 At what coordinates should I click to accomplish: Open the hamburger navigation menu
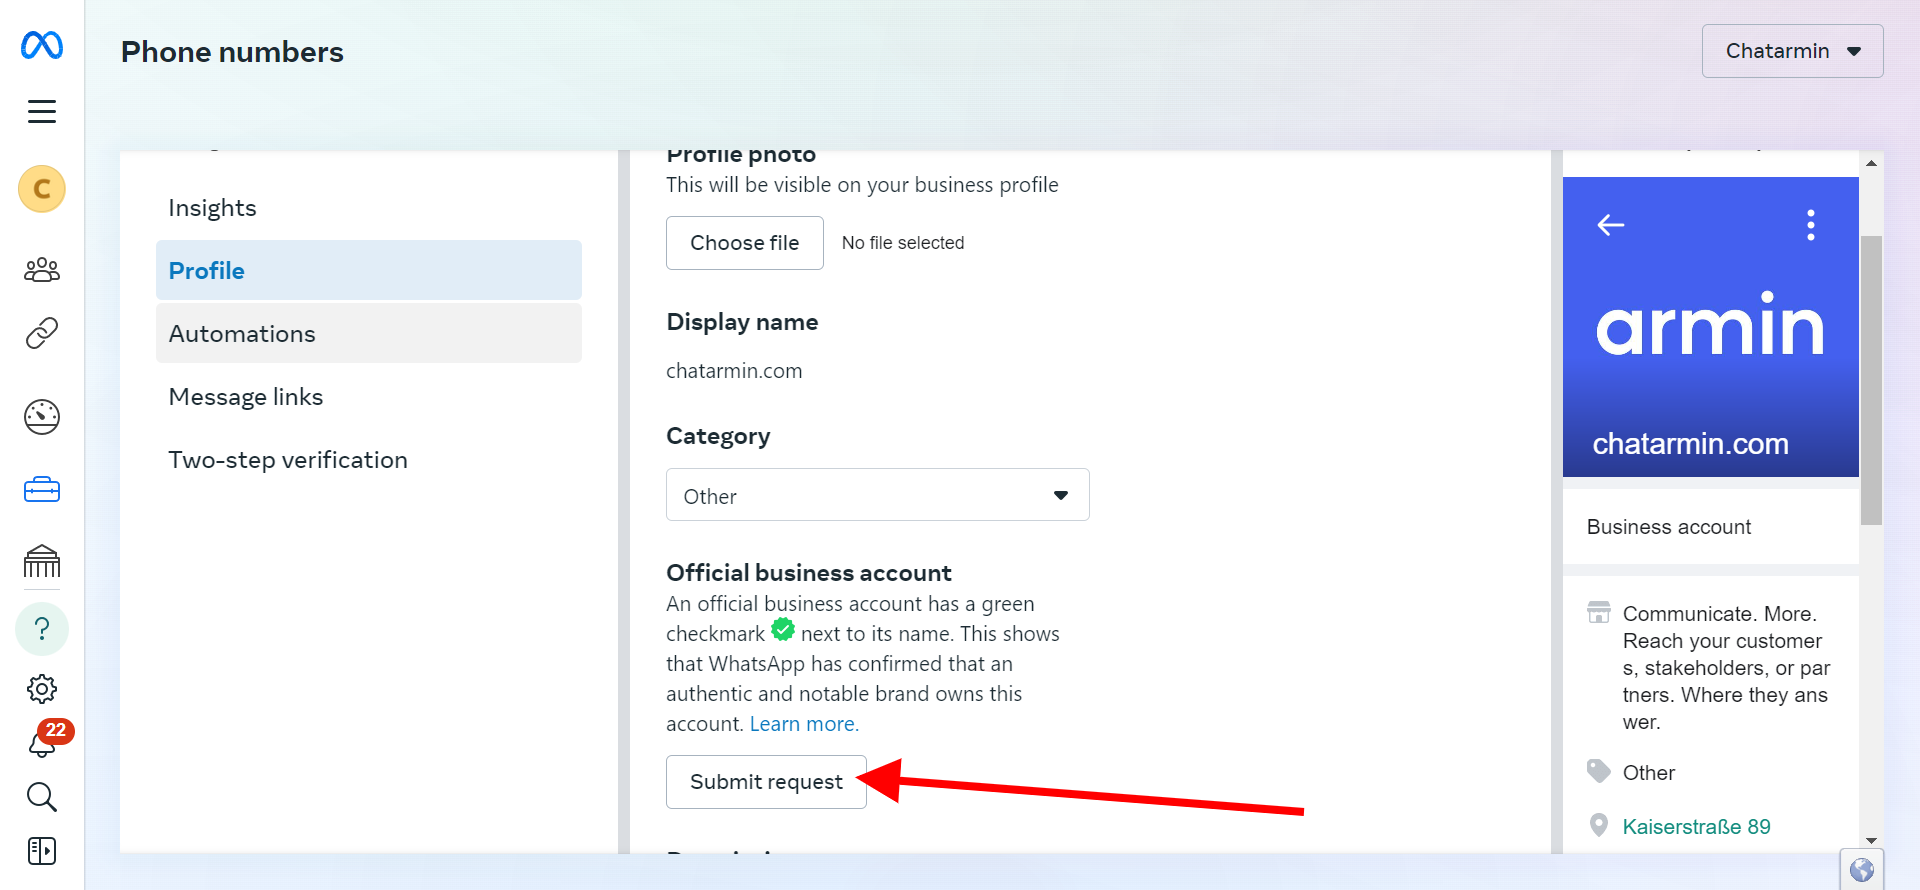[42, 111]
